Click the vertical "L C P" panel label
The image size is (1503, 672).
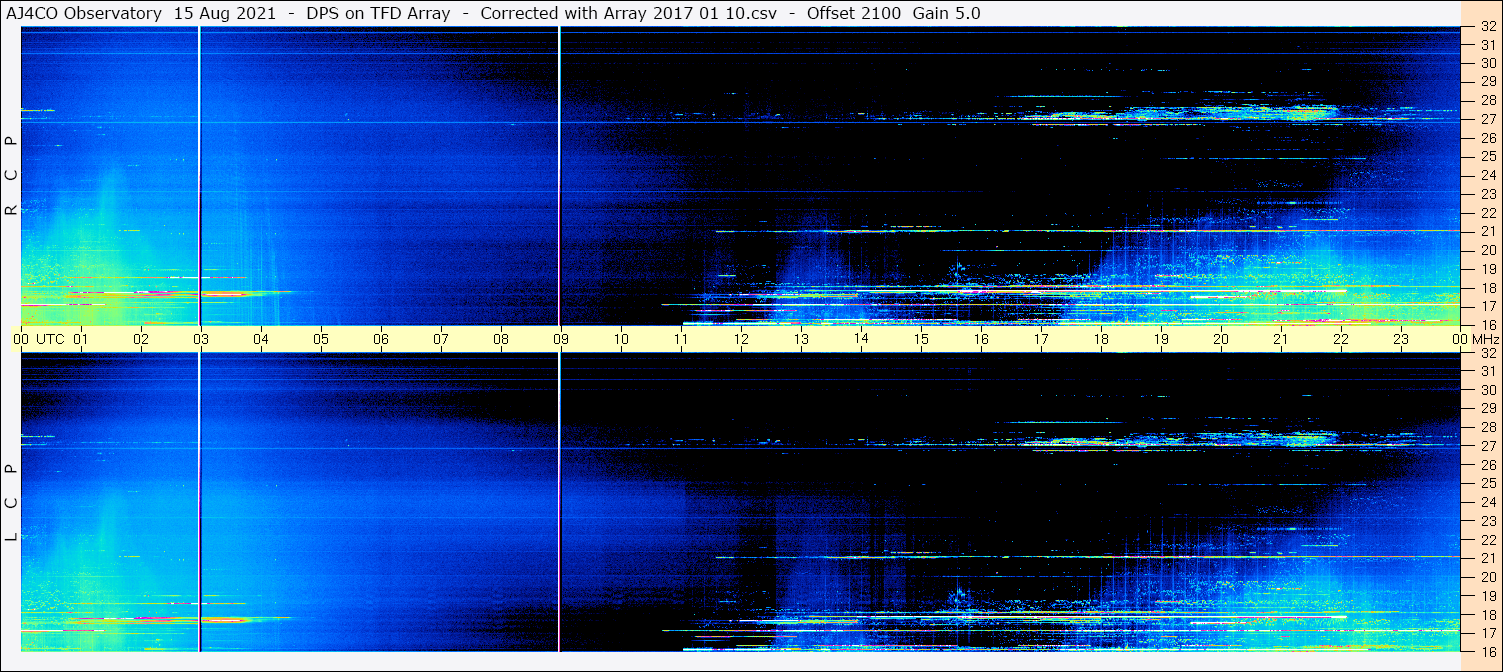coord(11,503)
